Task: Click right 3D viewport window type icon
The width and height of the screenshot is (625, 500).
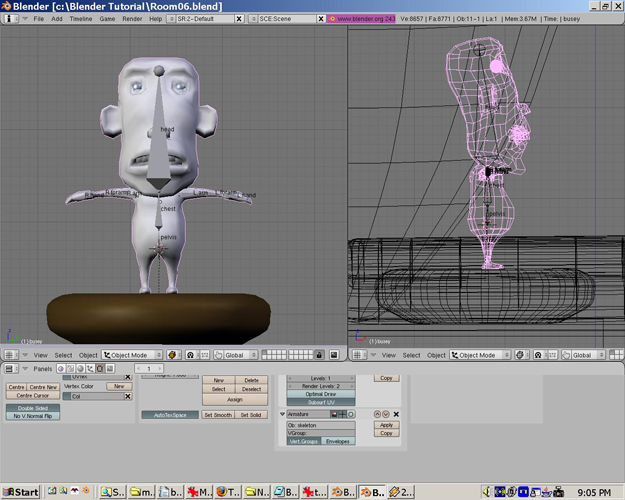Action: (357, 355)
